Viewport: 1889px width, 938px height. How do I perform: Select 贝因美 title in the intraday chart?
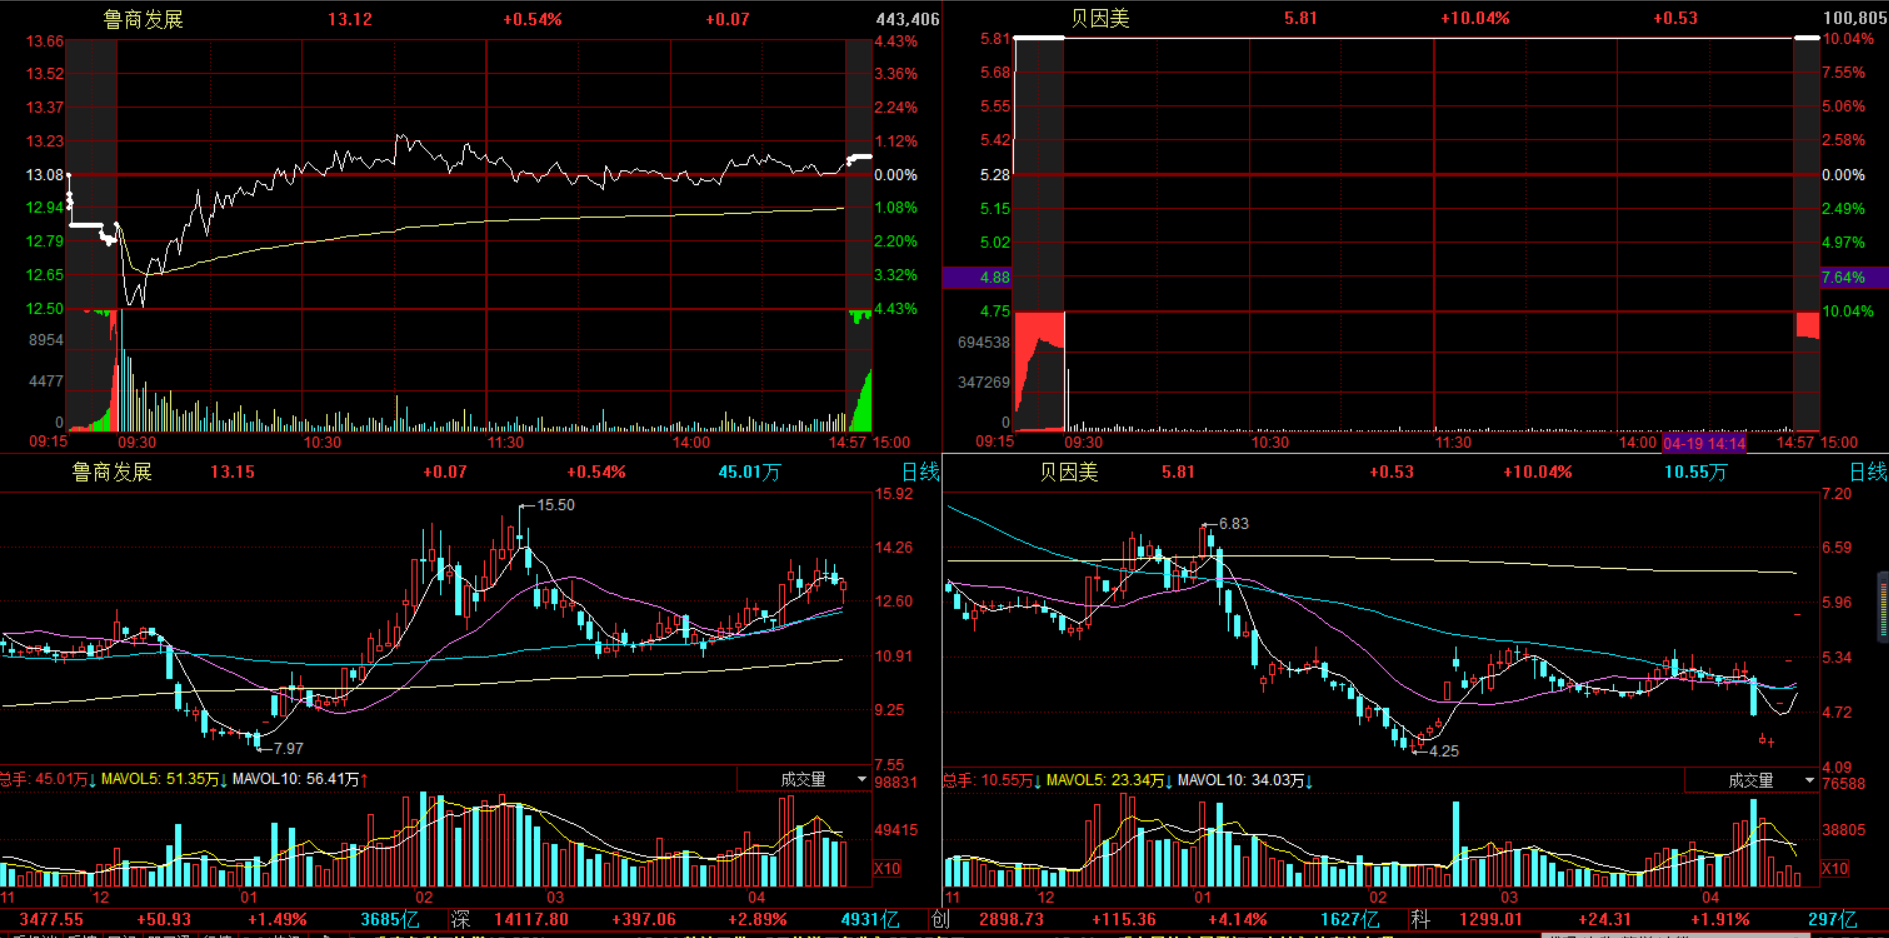[1100, 18]
